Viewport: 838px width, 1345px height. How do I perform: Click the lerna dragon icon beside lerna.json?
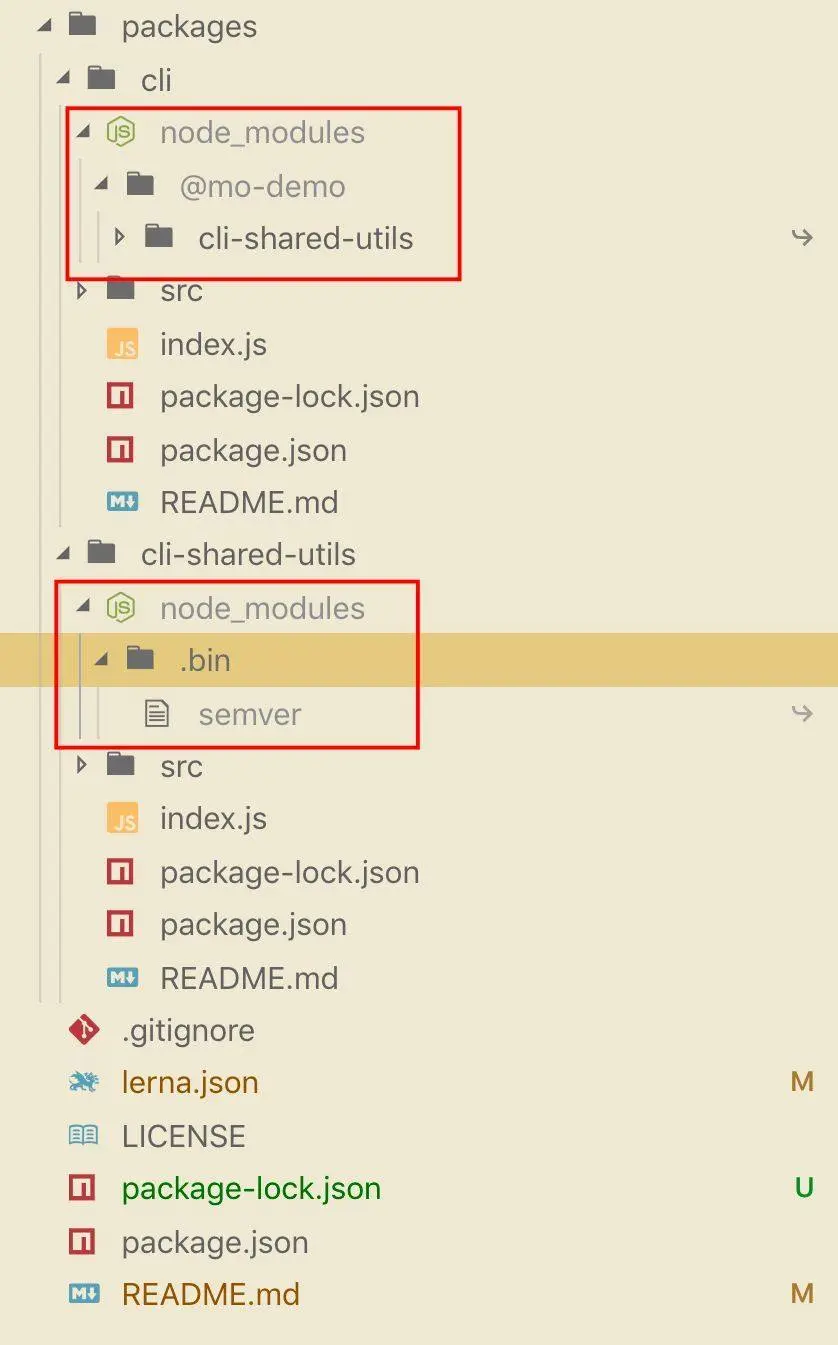83,1082
